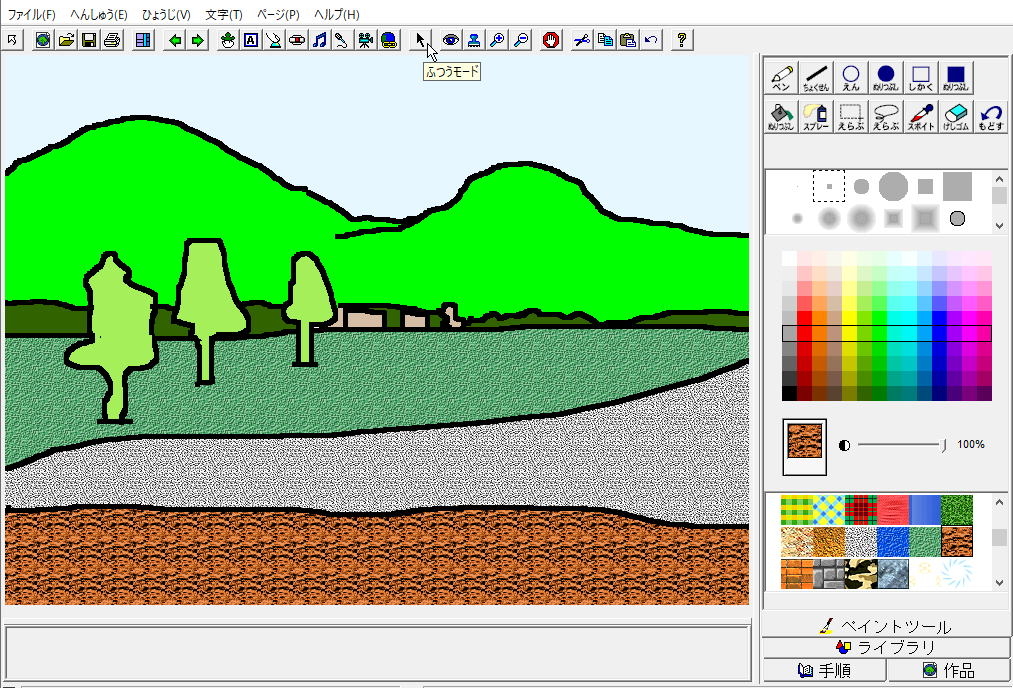Click the music note icon in toolbar
The image size is (1013, 688).
point(320,40)
